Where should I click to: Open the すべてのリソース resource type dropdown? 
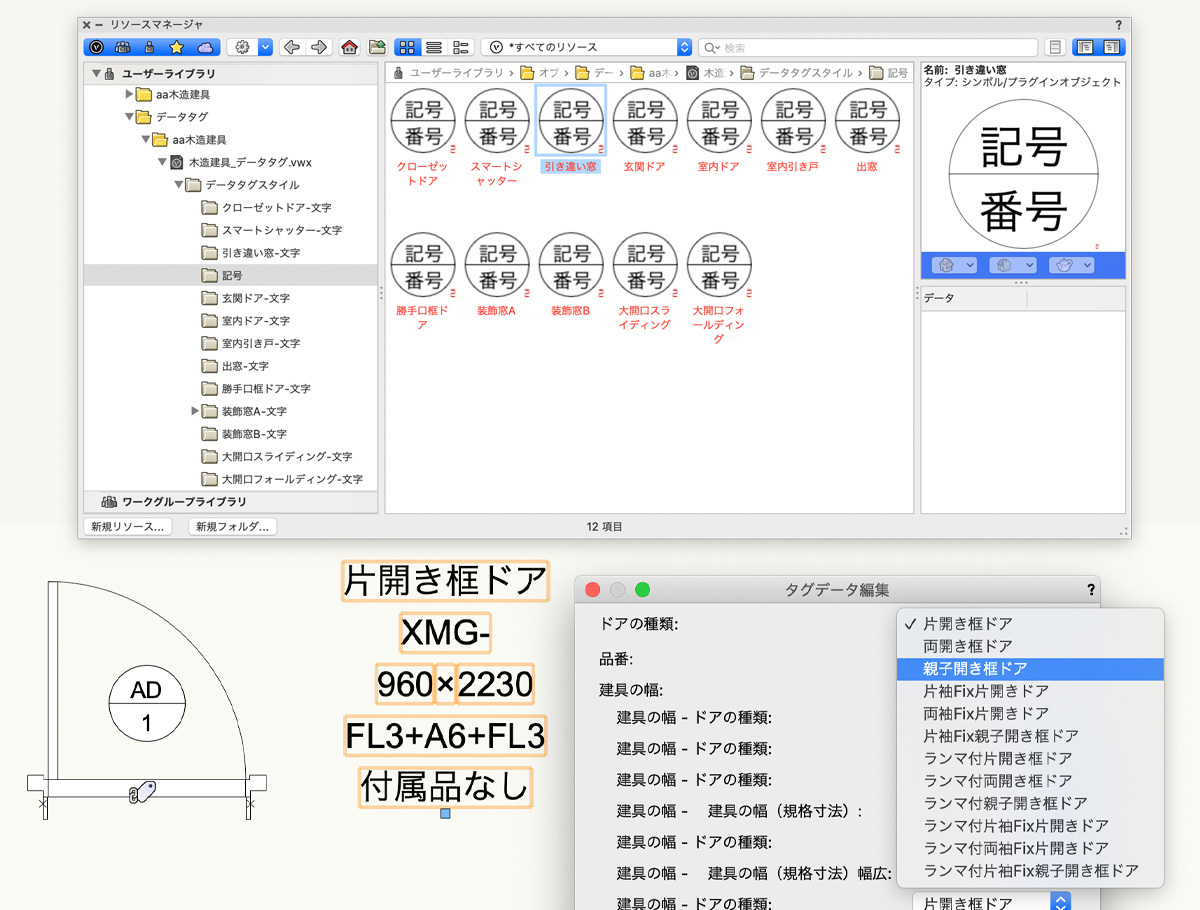pyautogui.click(x=586, y=47)
